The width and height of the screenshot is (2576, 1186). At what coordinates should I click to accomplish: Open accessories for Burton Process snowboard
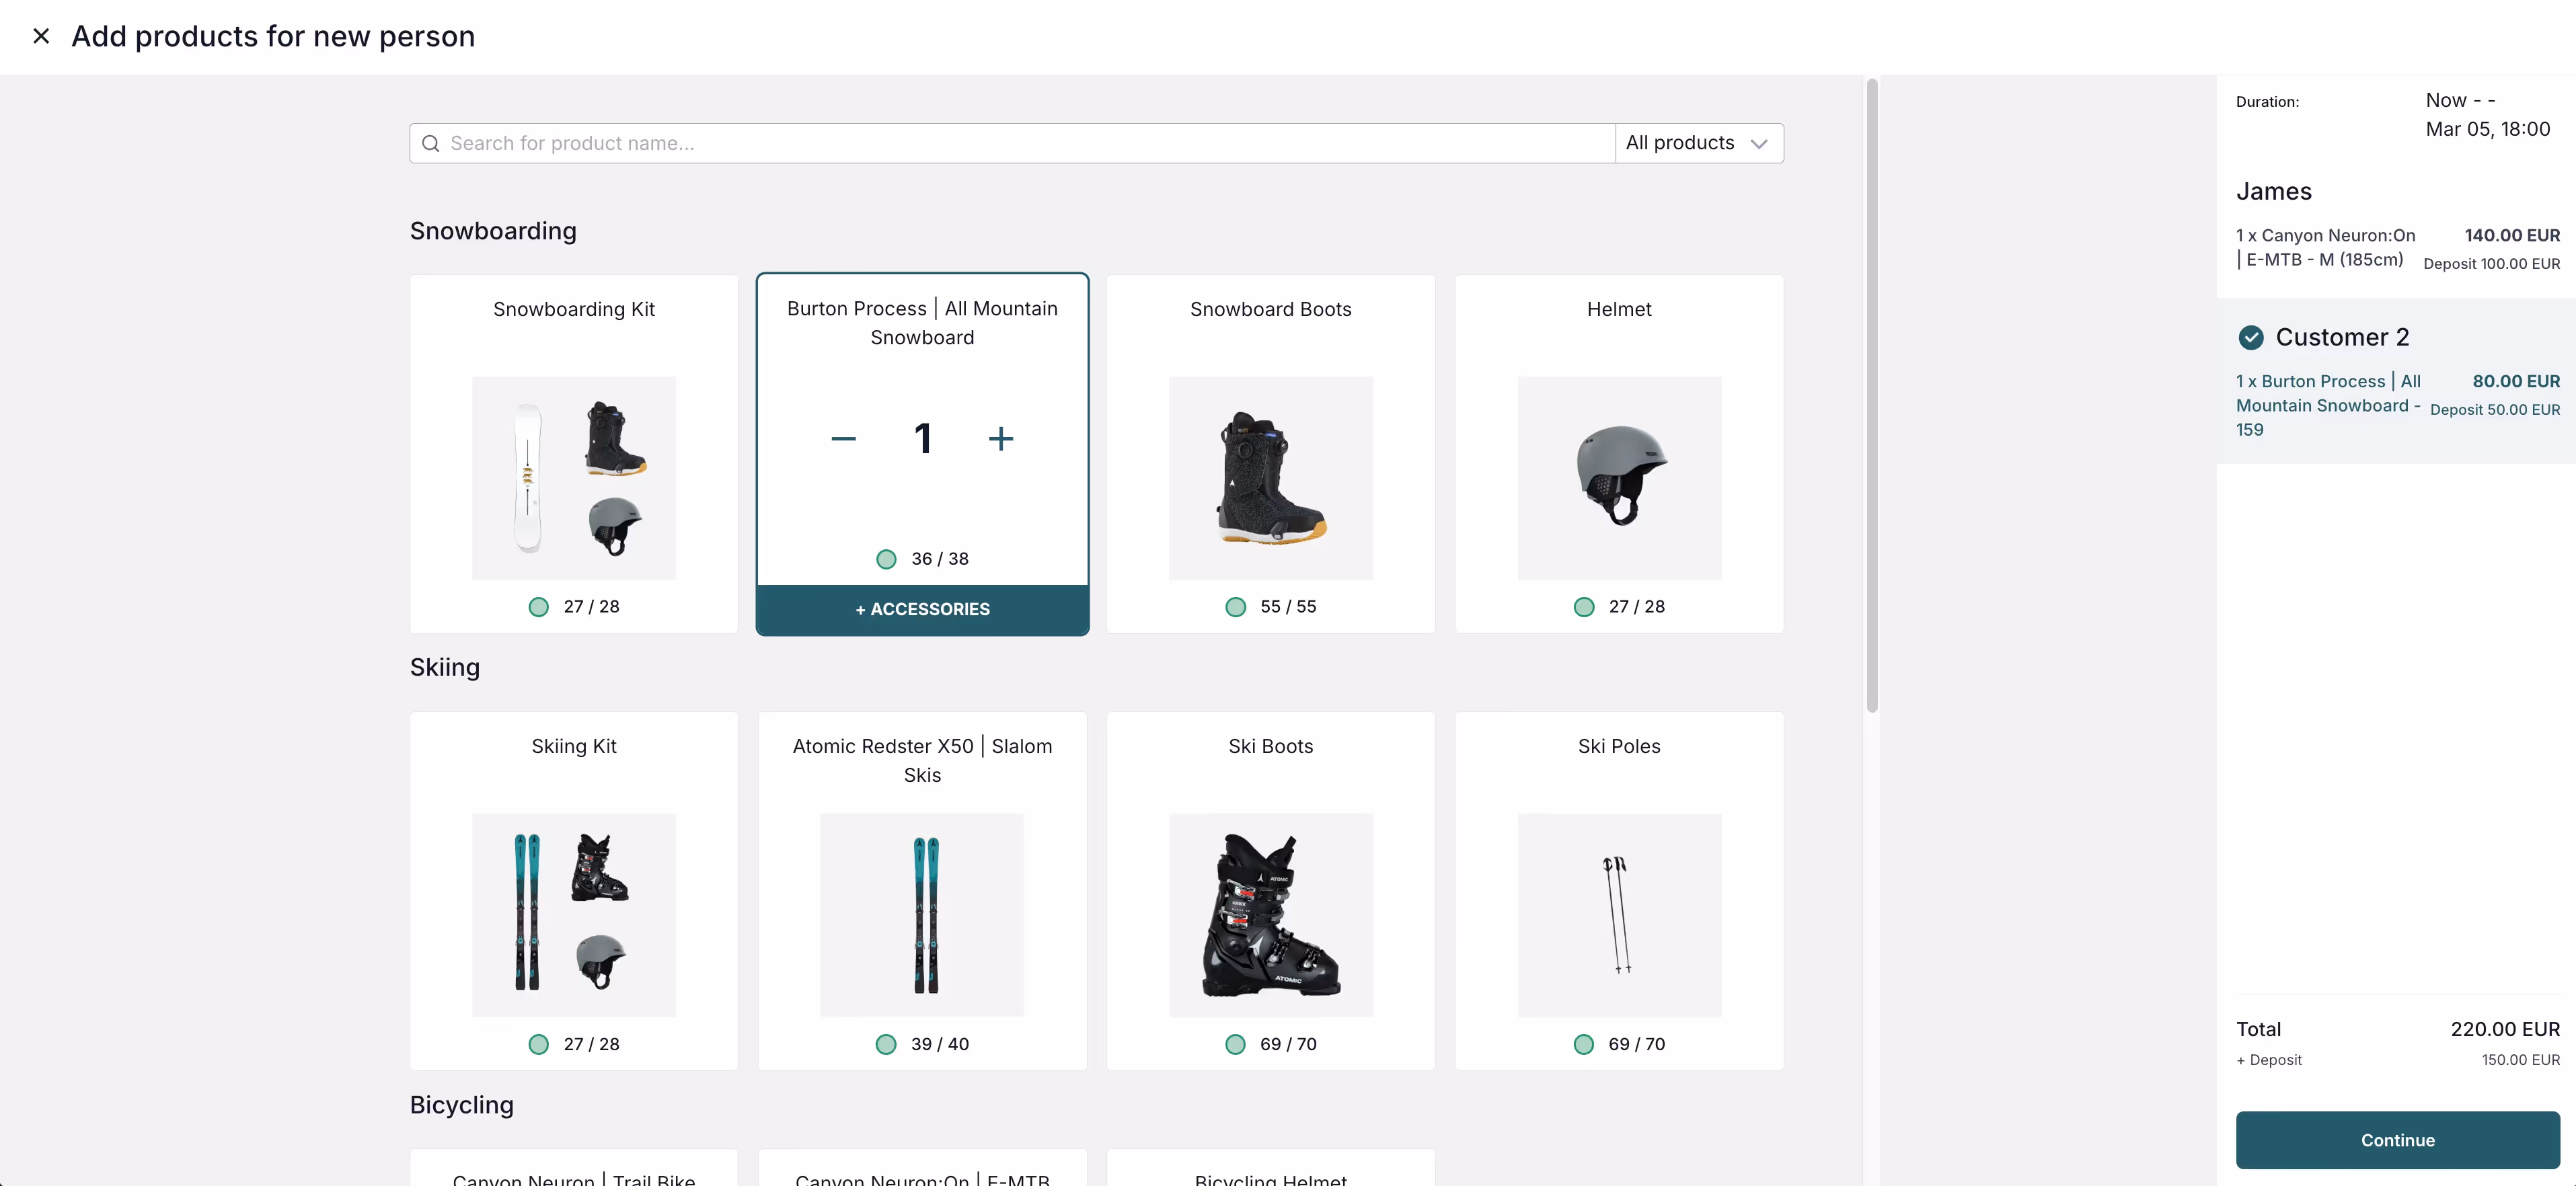[x=922, y=609]
